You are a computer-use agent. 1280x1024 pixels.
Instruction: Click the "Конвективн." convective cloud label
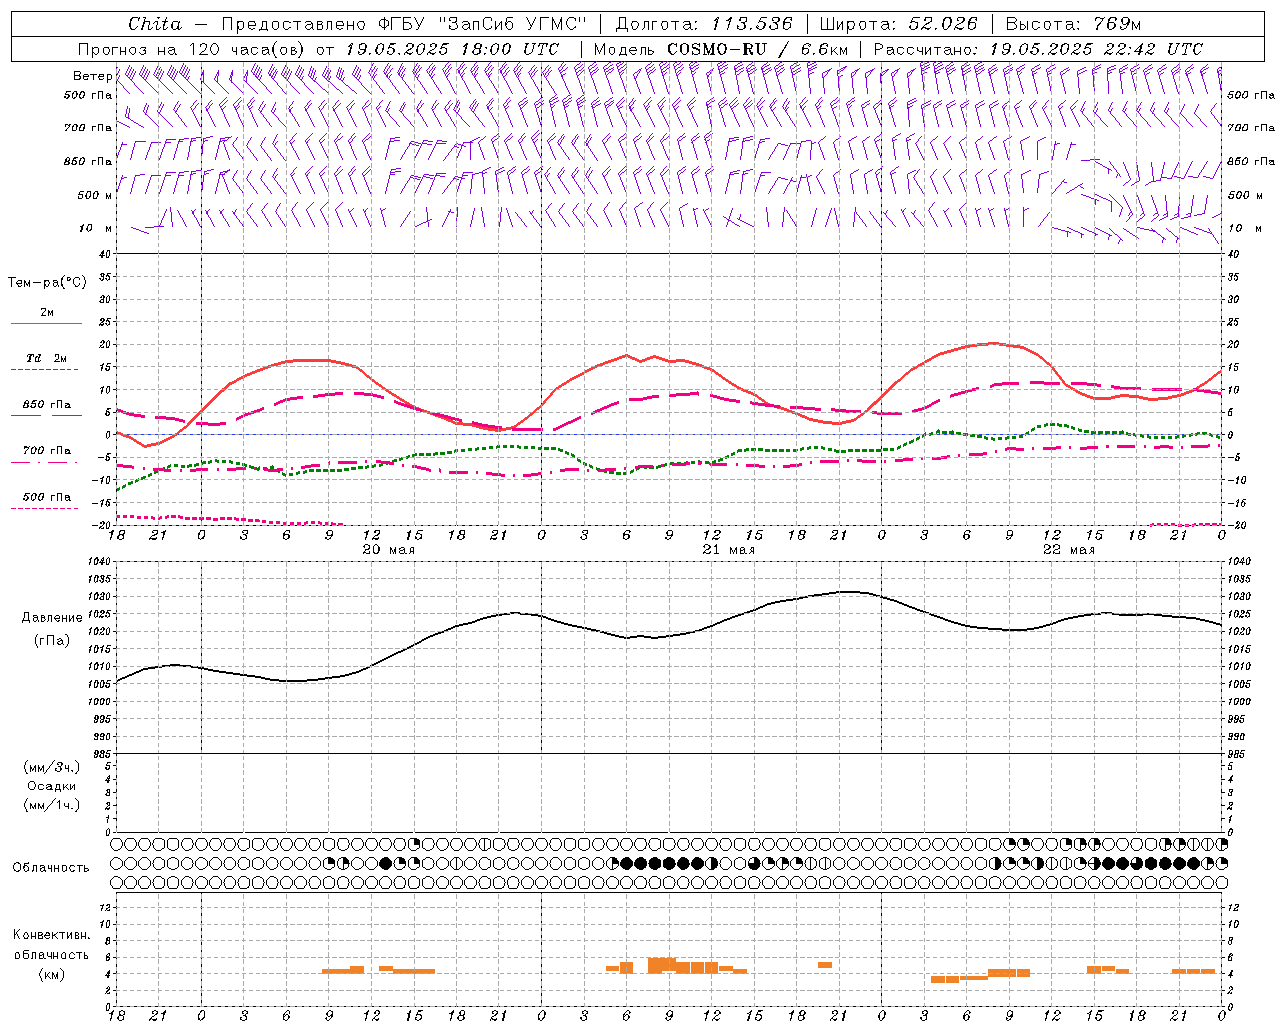(x=52, y=935)
